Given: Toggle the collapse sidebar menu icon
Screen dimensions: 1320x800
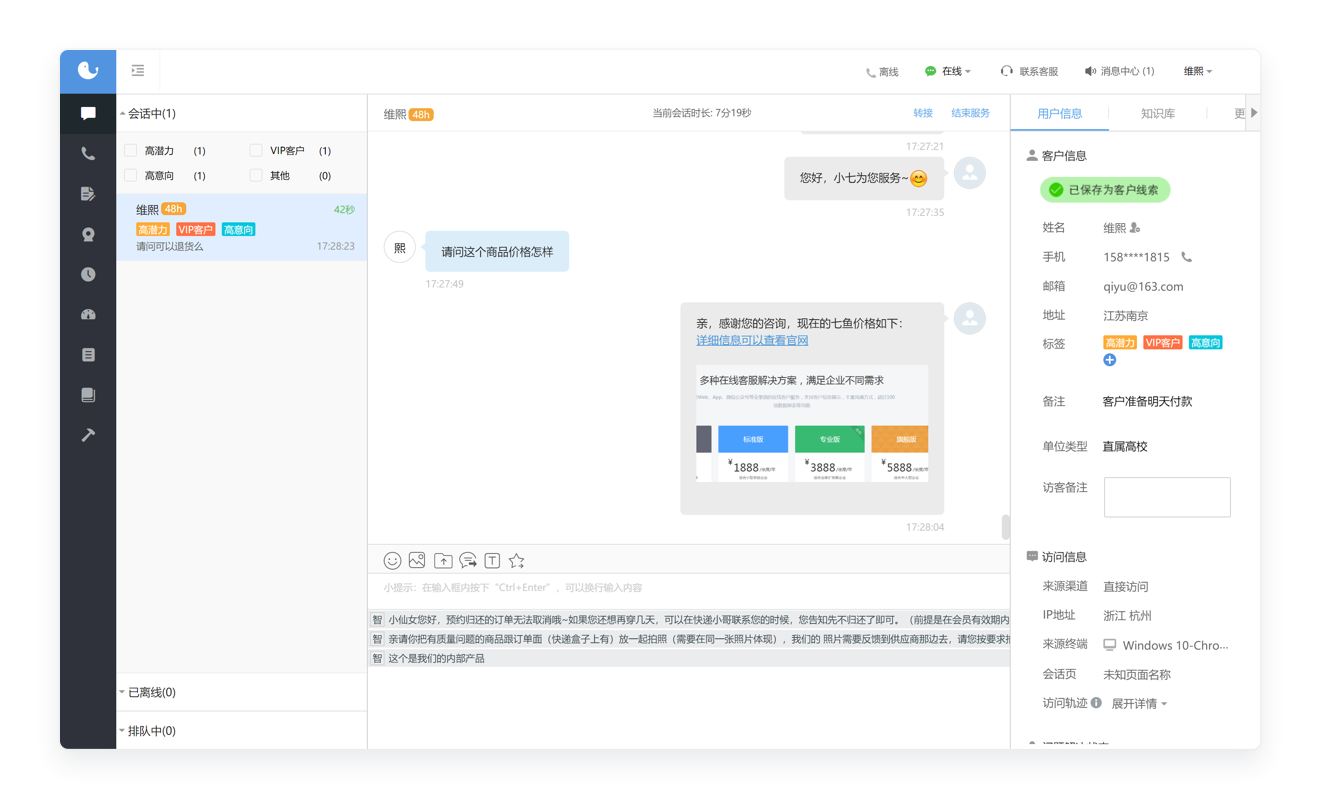Looking at the screenshot, I should (x=138, y=71).
